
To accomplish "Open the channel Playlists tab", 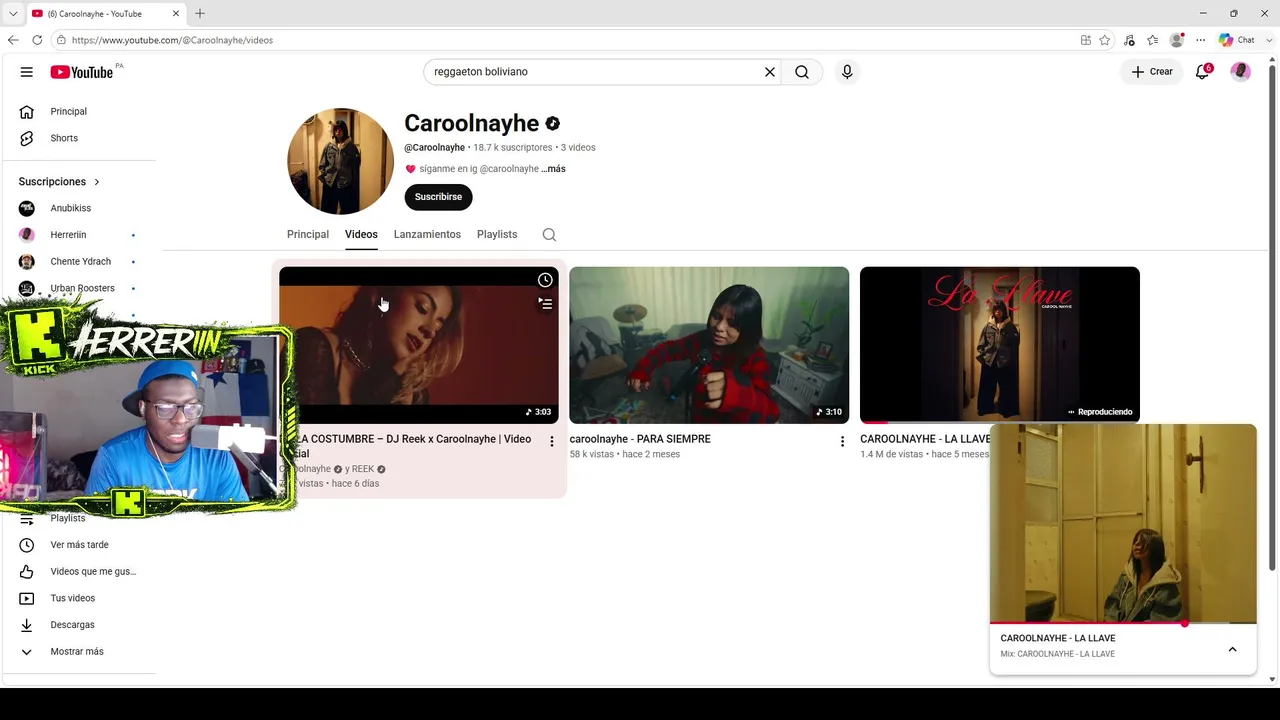I will (497, 235).
